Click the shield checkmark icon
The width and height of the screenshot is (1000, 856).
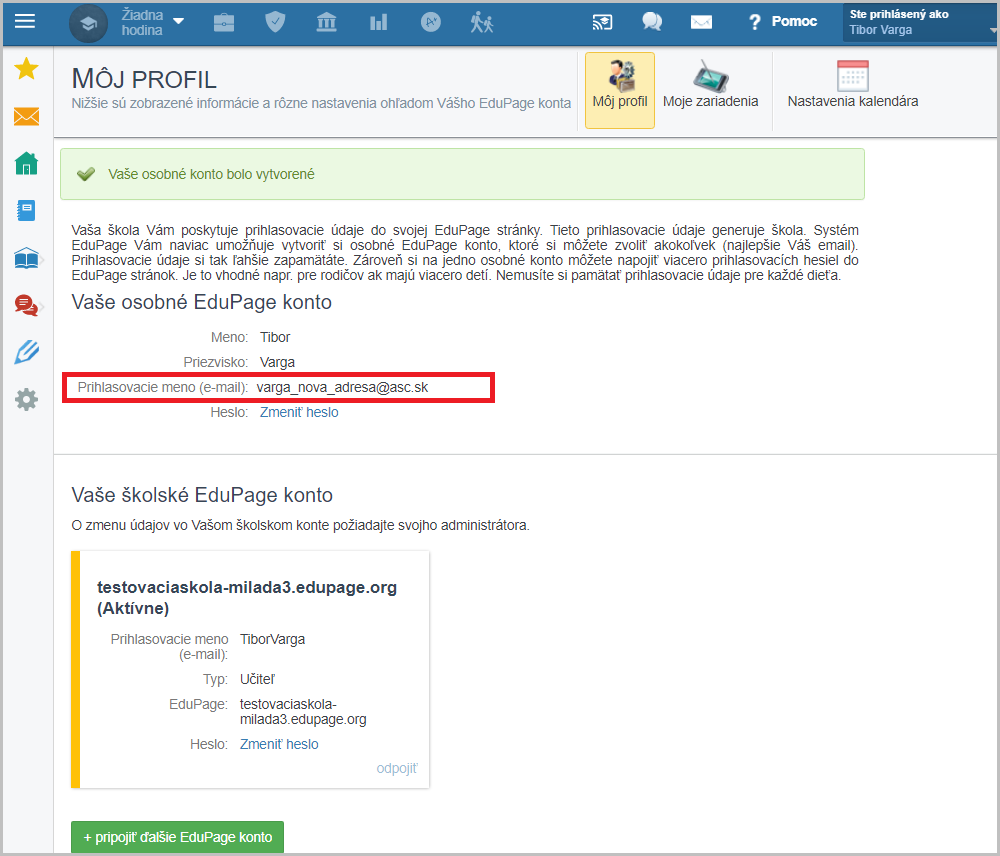click(x=275, y=22)
